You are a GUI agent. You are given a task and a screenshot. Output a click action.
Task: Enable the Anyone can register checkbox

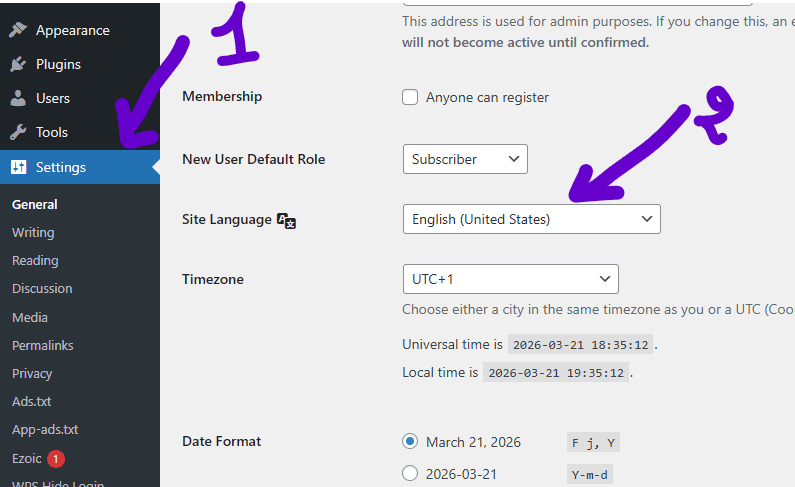coord(410,97)
